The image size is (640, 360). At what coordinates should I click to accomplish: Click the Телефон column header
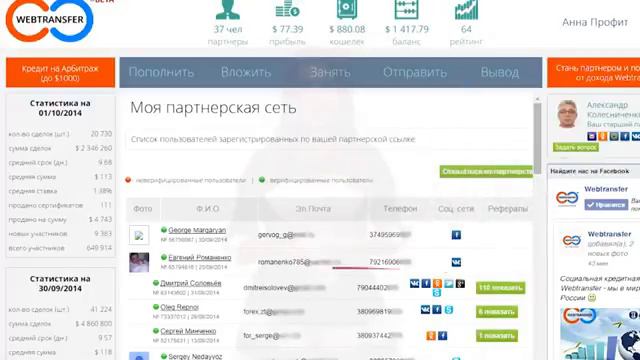pyautogui.click(x=400, y=209)
